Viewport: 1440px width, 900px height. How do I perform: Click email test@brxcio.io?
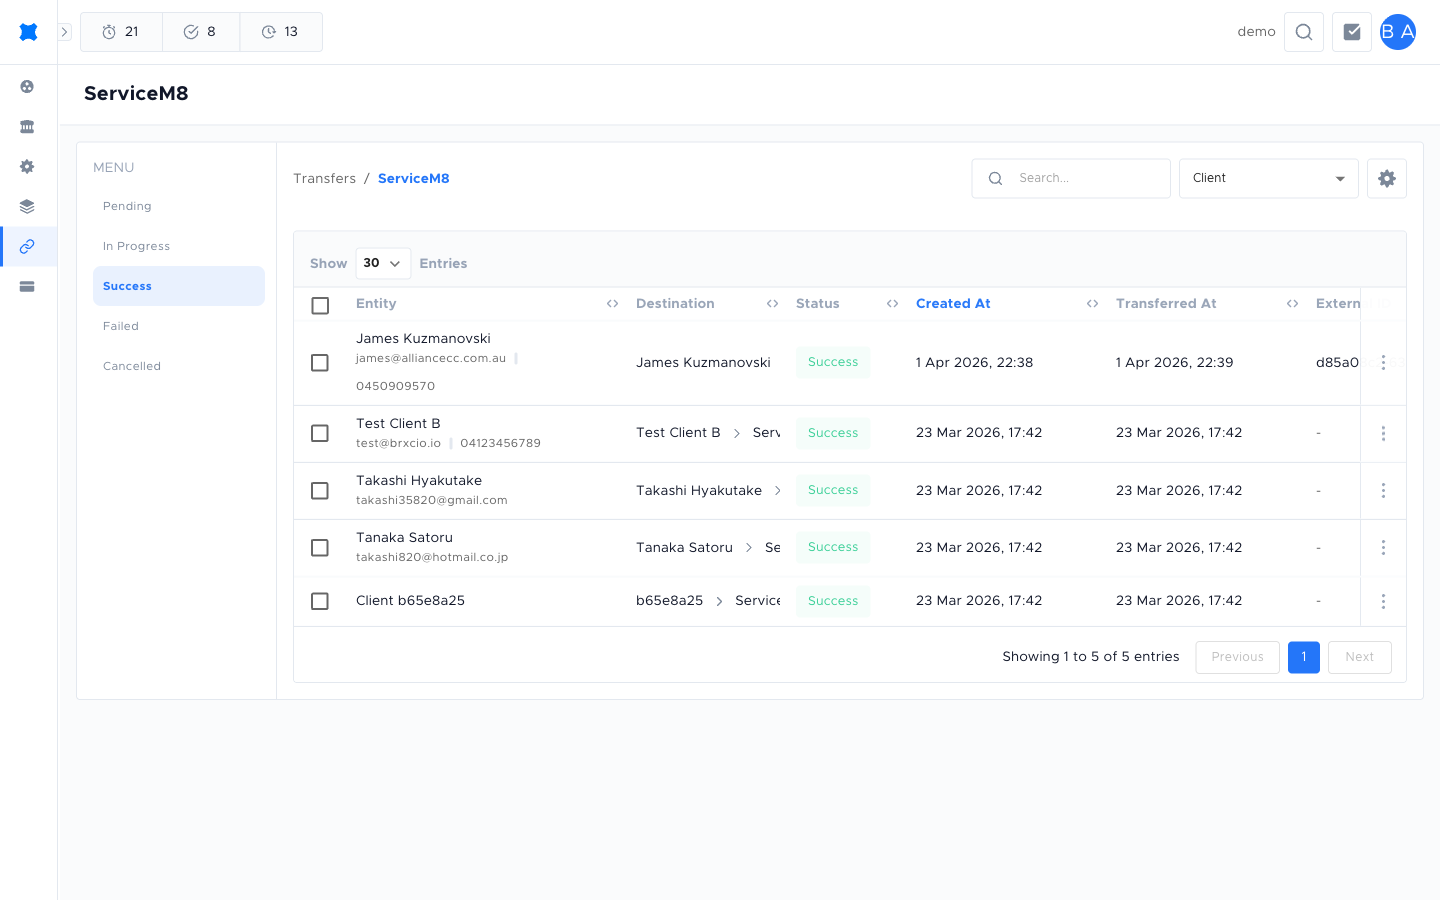[x=398, y=443]
